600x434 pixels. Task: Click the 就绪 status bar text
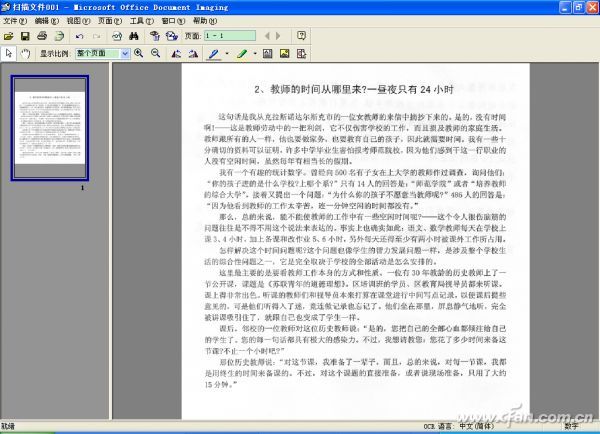click(8, 426)
